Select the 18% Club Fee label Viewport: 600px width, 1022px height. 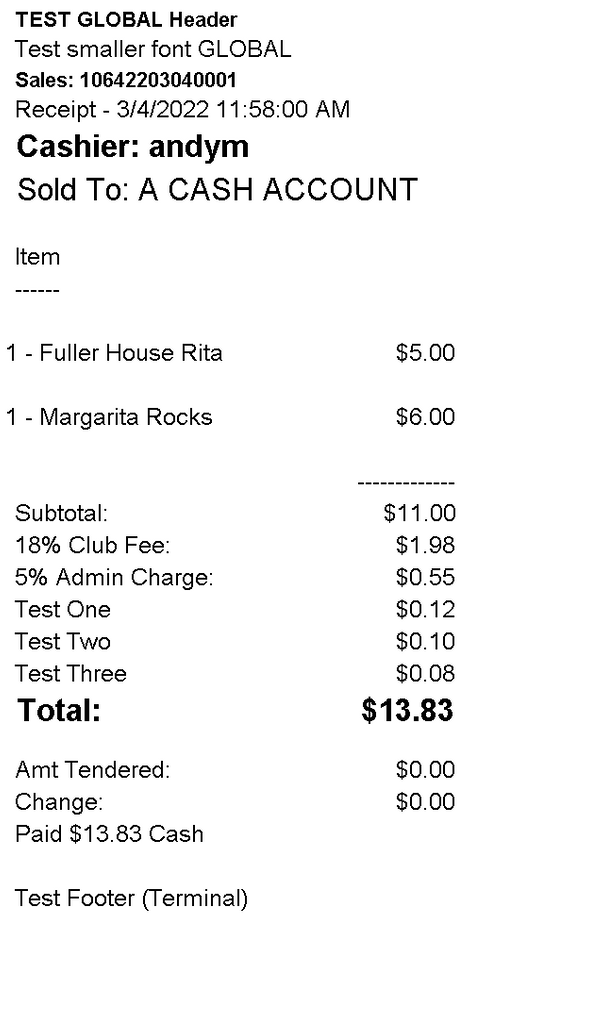point(93,546)
